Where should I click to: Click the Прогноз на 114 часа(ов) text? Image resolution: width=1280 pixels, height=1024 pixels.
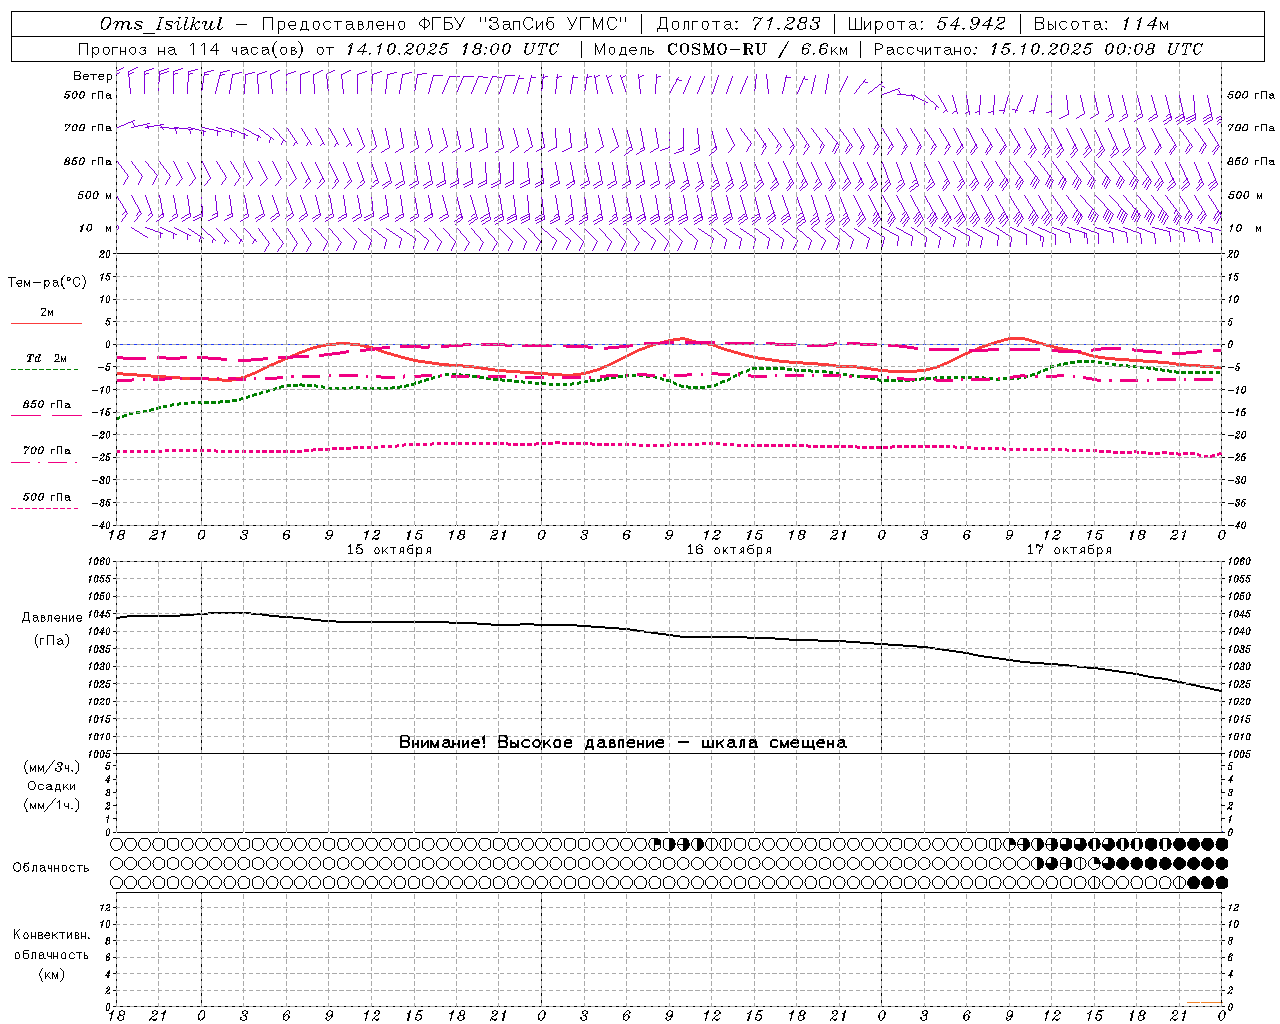click(192, 49)
